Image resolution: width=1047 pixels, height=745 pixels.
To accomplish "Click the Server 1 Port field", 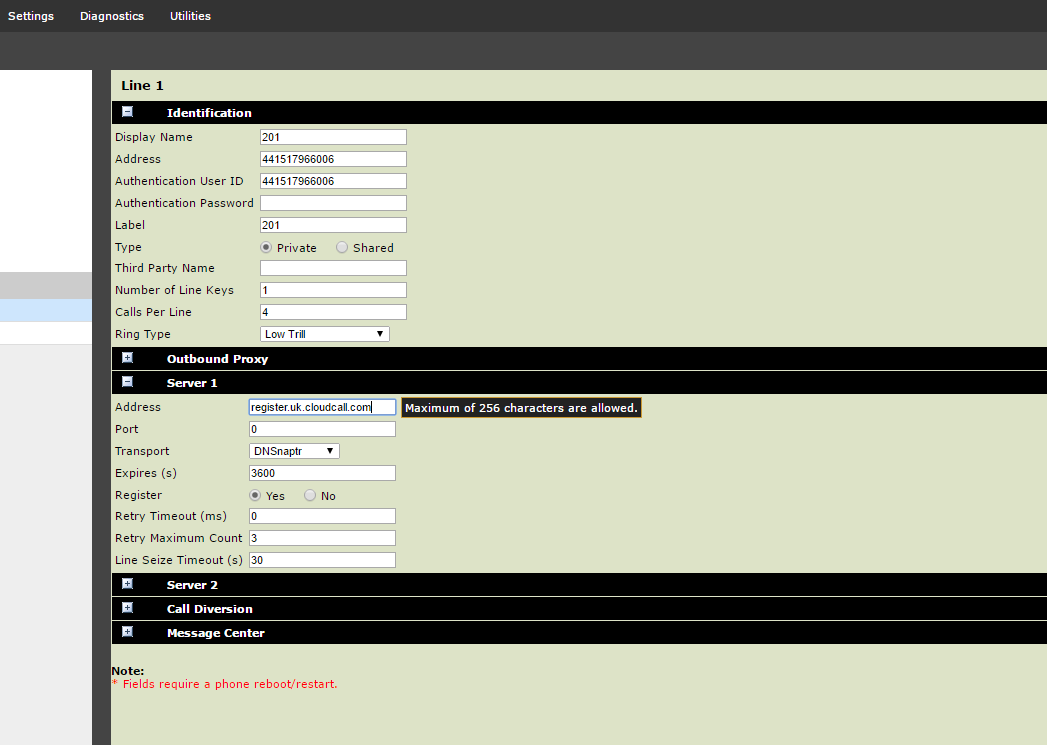I will [x=323, y=429].
